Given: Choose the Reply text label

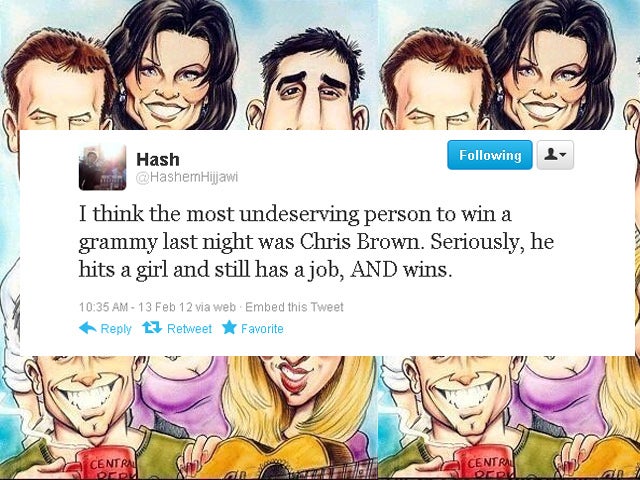Looking at the screenshot, I should 116,329.
